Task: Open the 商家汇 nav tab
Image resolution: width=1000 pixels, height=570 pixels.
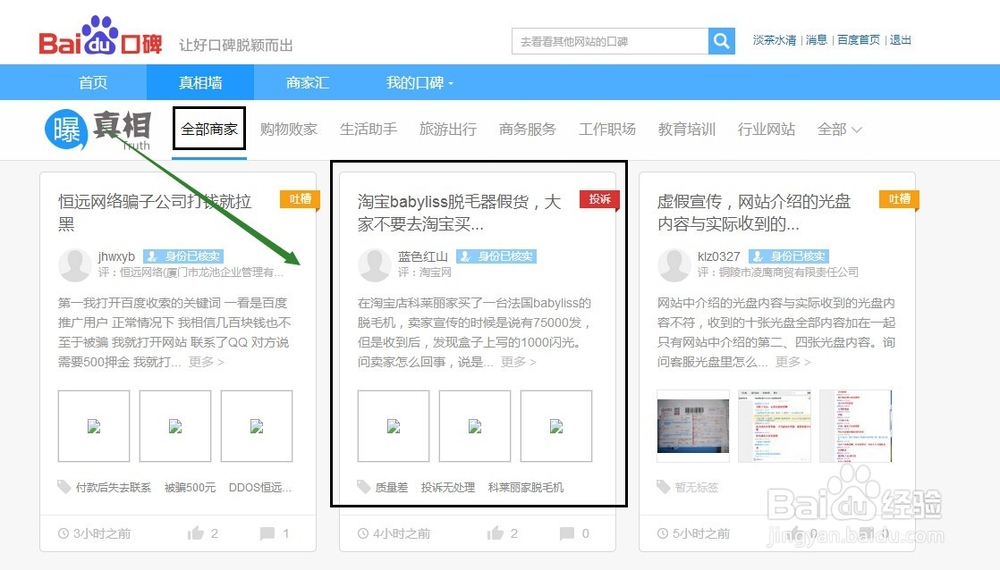Action: (x=307, y=83)
